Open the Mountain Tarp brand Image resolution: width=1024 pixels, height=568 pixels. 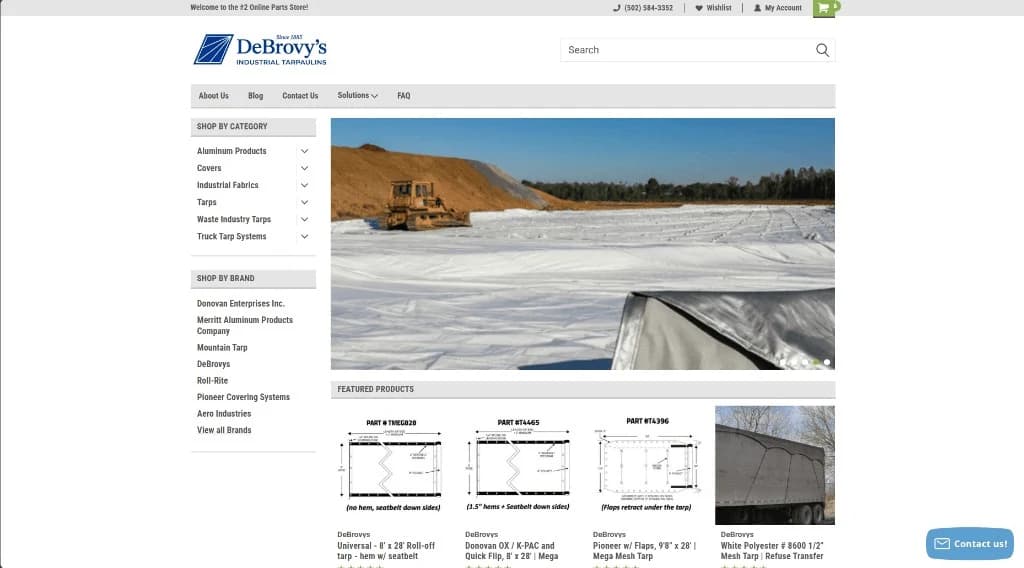222,348
